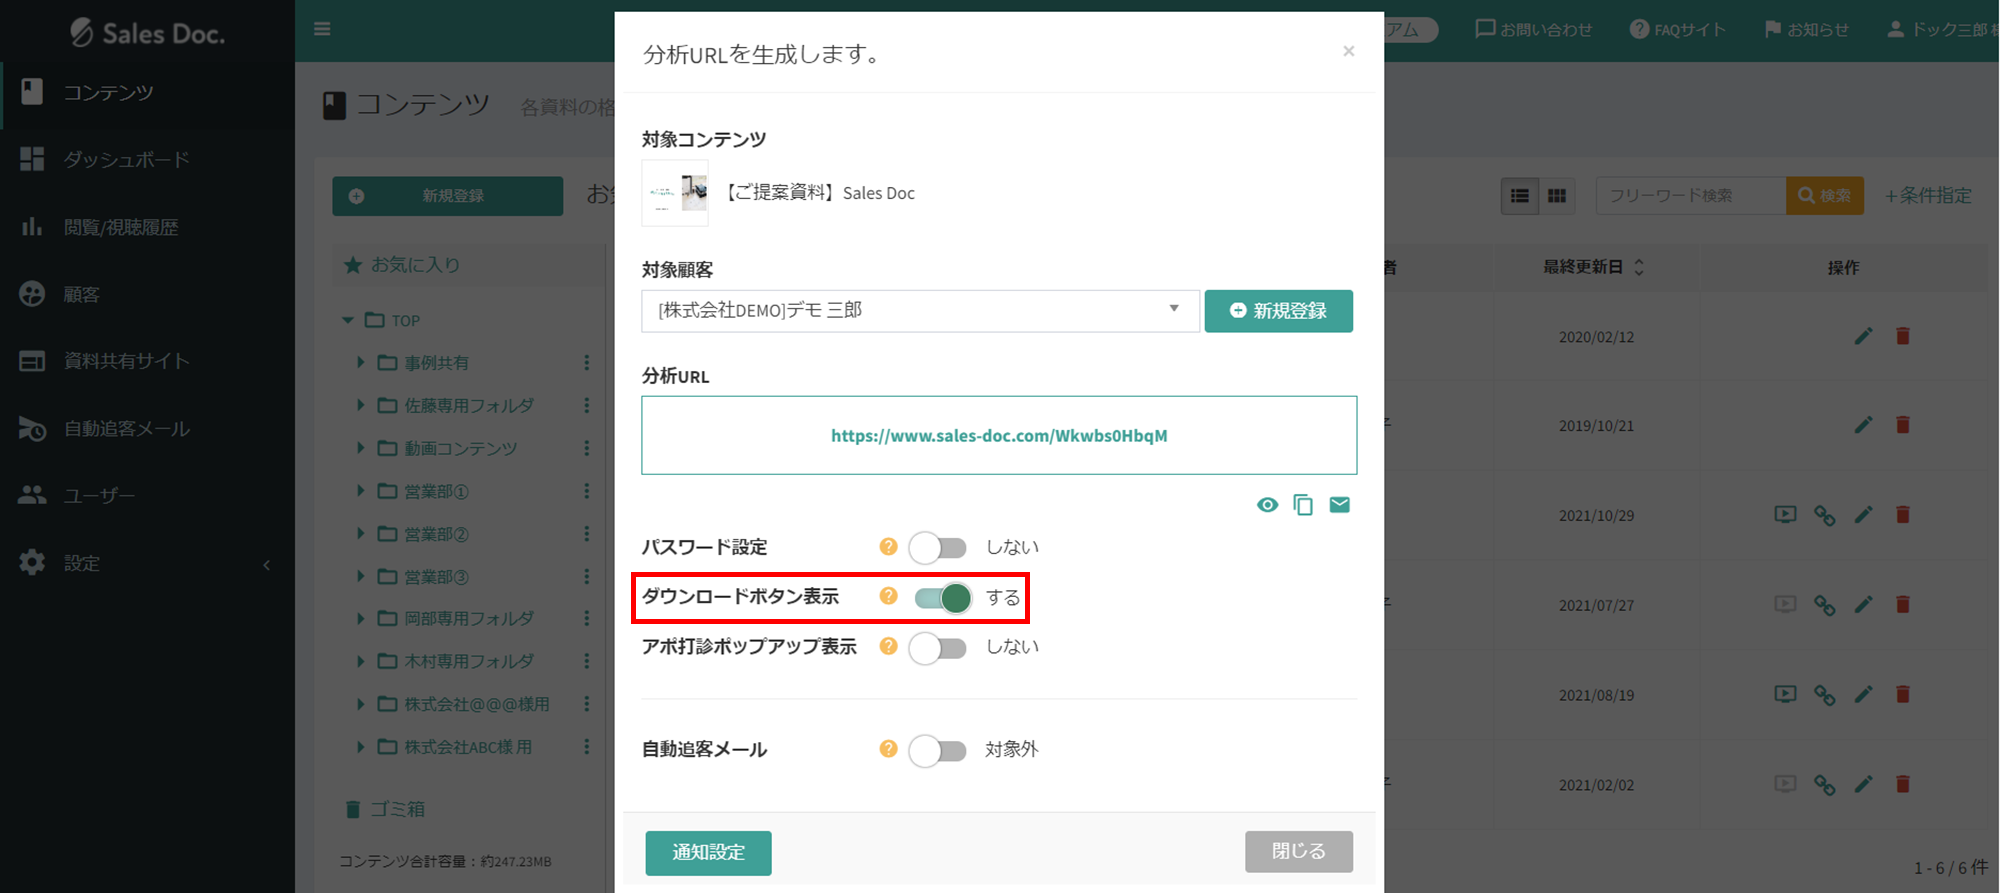The width and height of the screenshot is (2000, 893).
Task: Toggle the パスワード設定 switch
Action: 938,547
